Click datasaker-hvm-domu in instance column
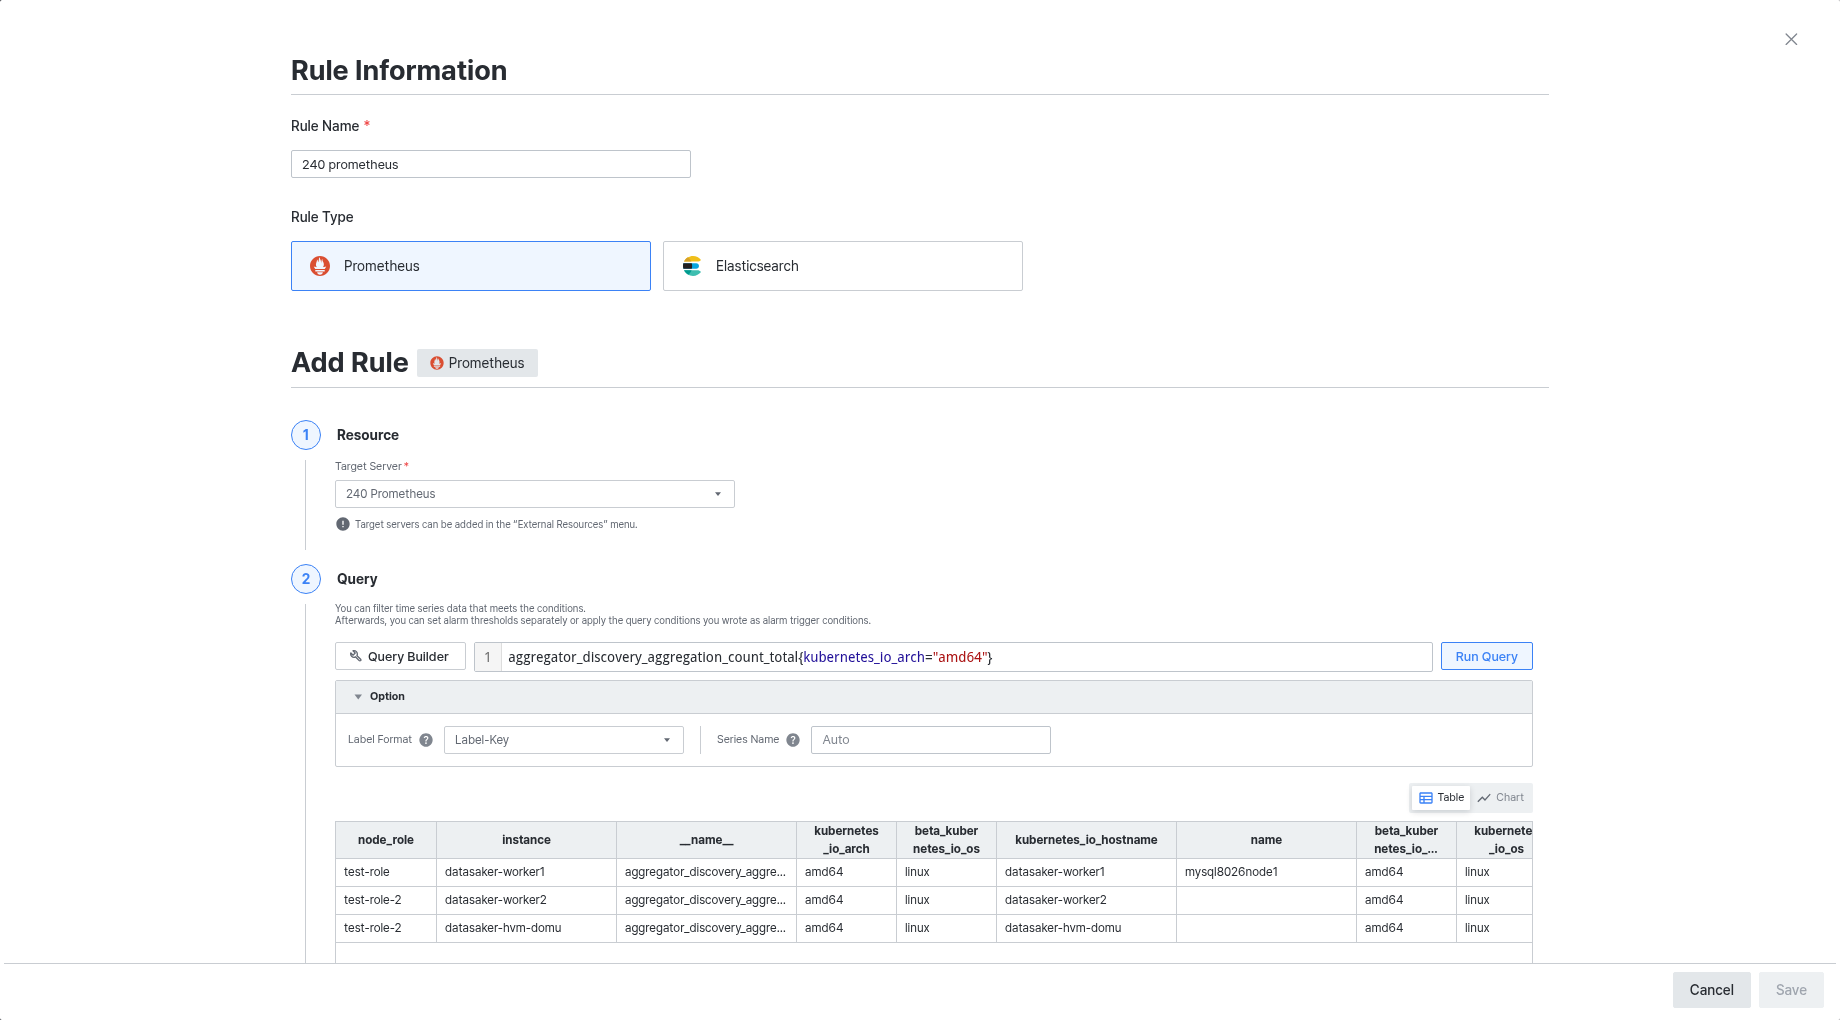Viewport: 1840px width, 1020px height. pyautogui.click(x=526, y=928)
